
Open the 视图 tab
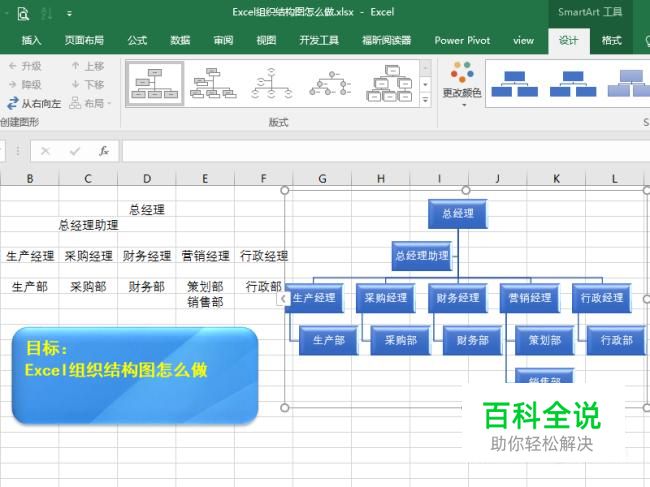[x=266, y=40]
